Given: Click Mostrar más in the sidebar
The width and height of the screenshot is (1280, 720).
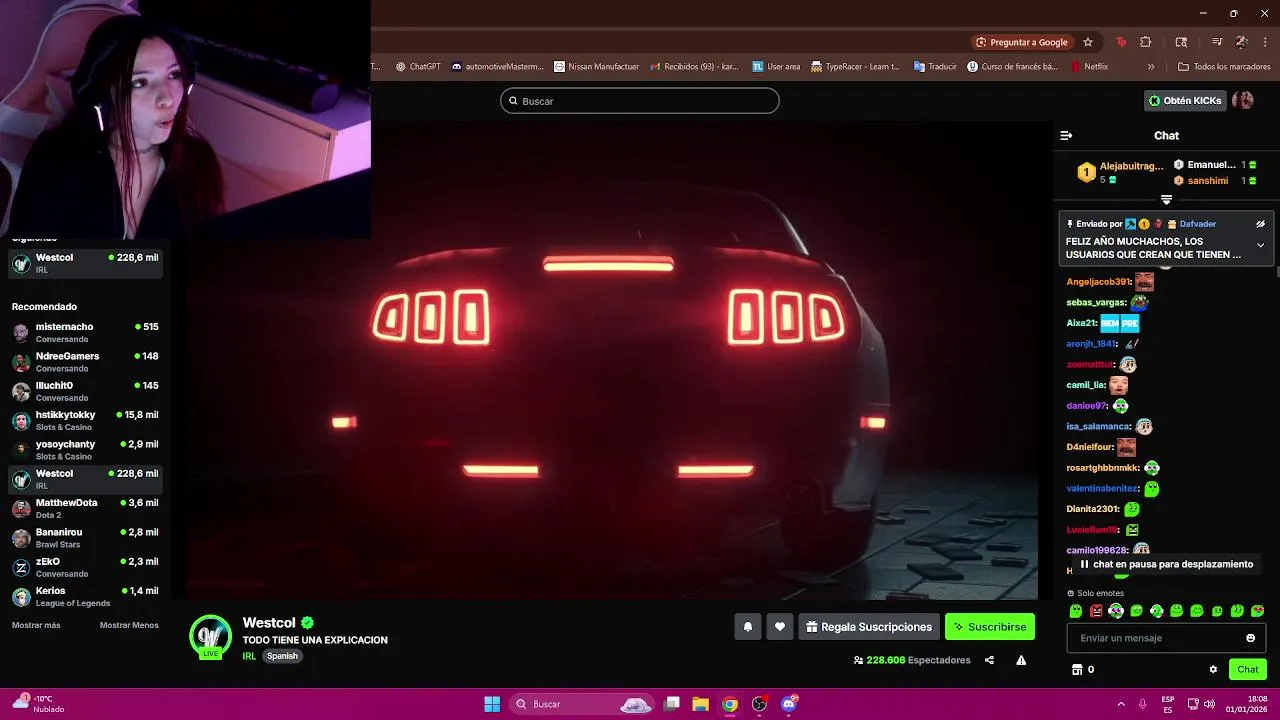Looking at the screenshot, I should 36,625.
